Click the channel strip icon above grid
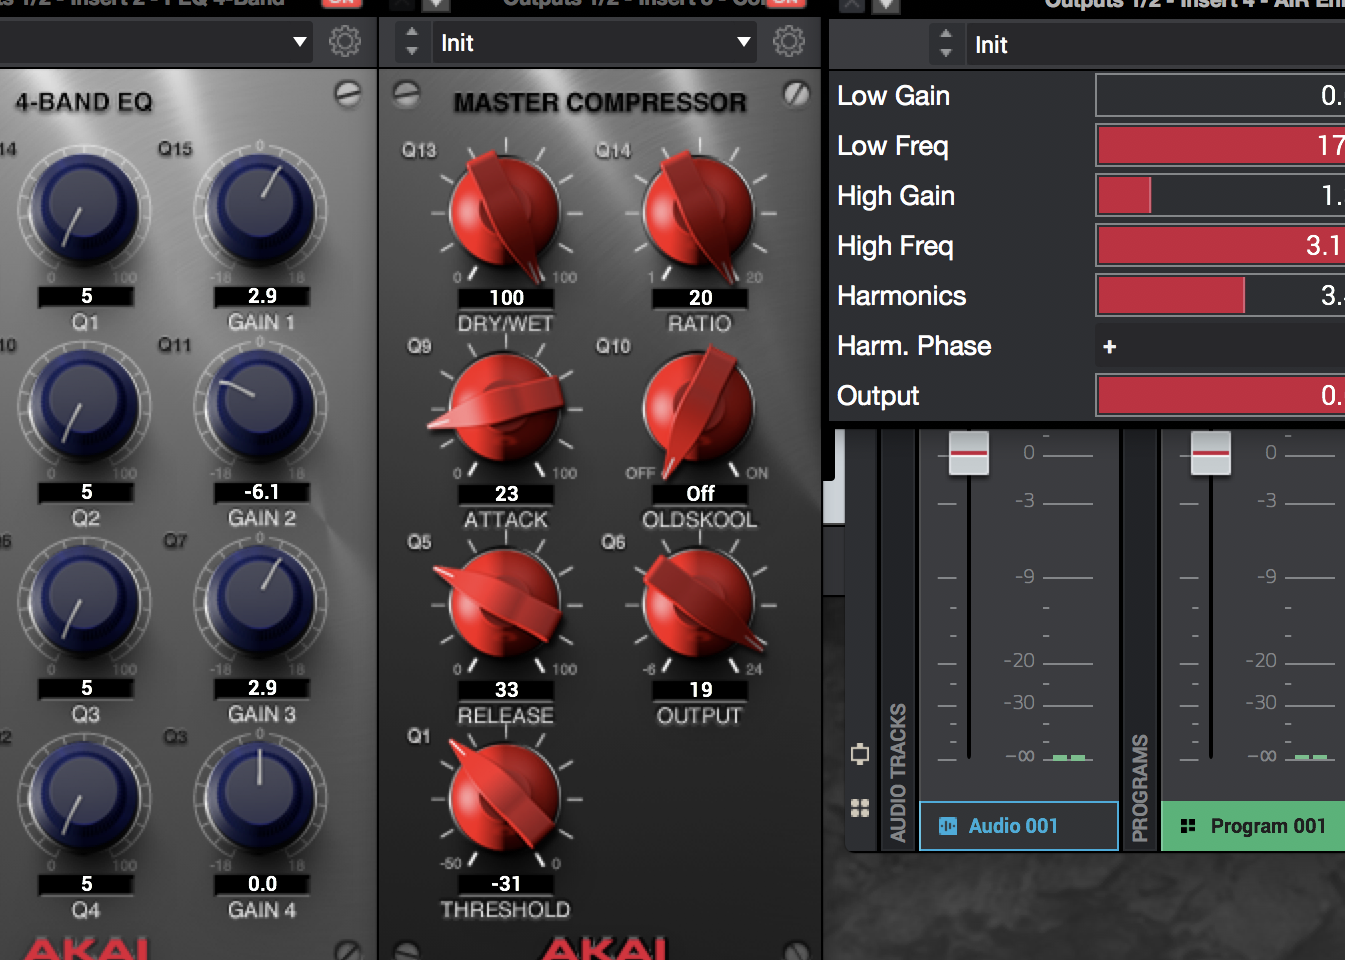1345x960 pixels. pyautogui.click(x=859, y=754)
